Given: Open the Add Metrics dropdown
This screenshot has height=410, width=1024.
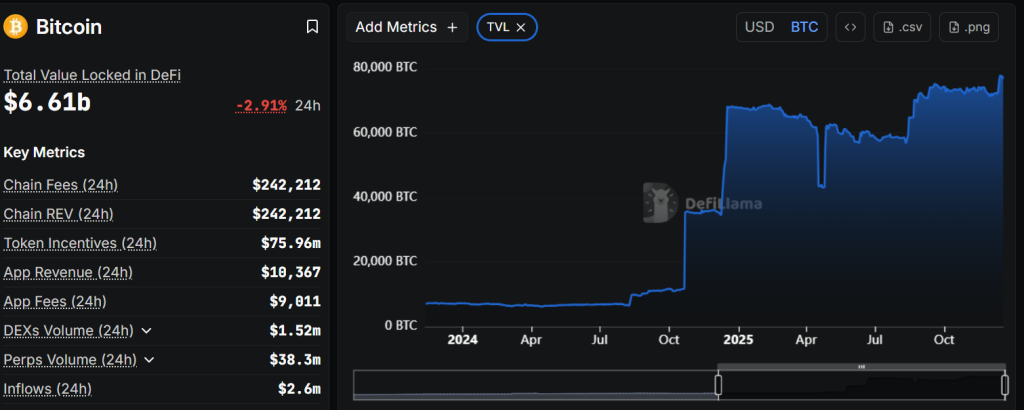Looking at the screenshot, I should pos(406,27).
